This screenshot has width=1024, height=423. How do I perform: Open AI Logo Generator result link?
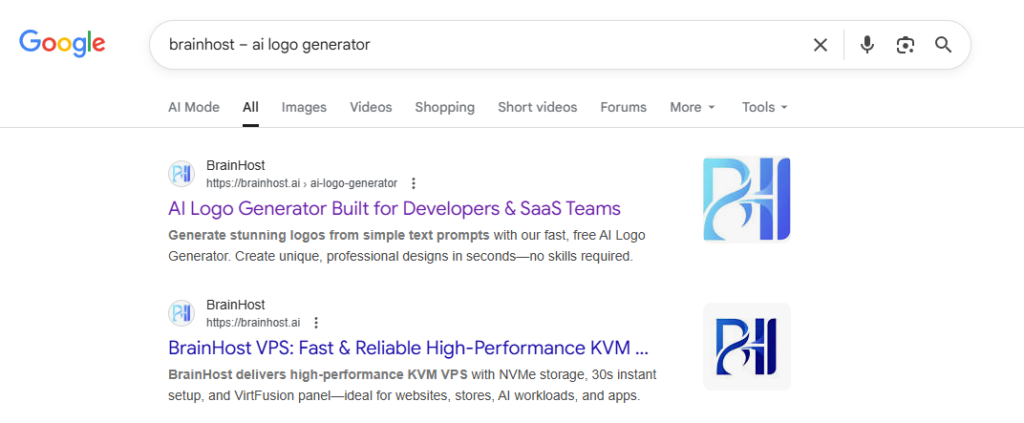tap(394, 209)
